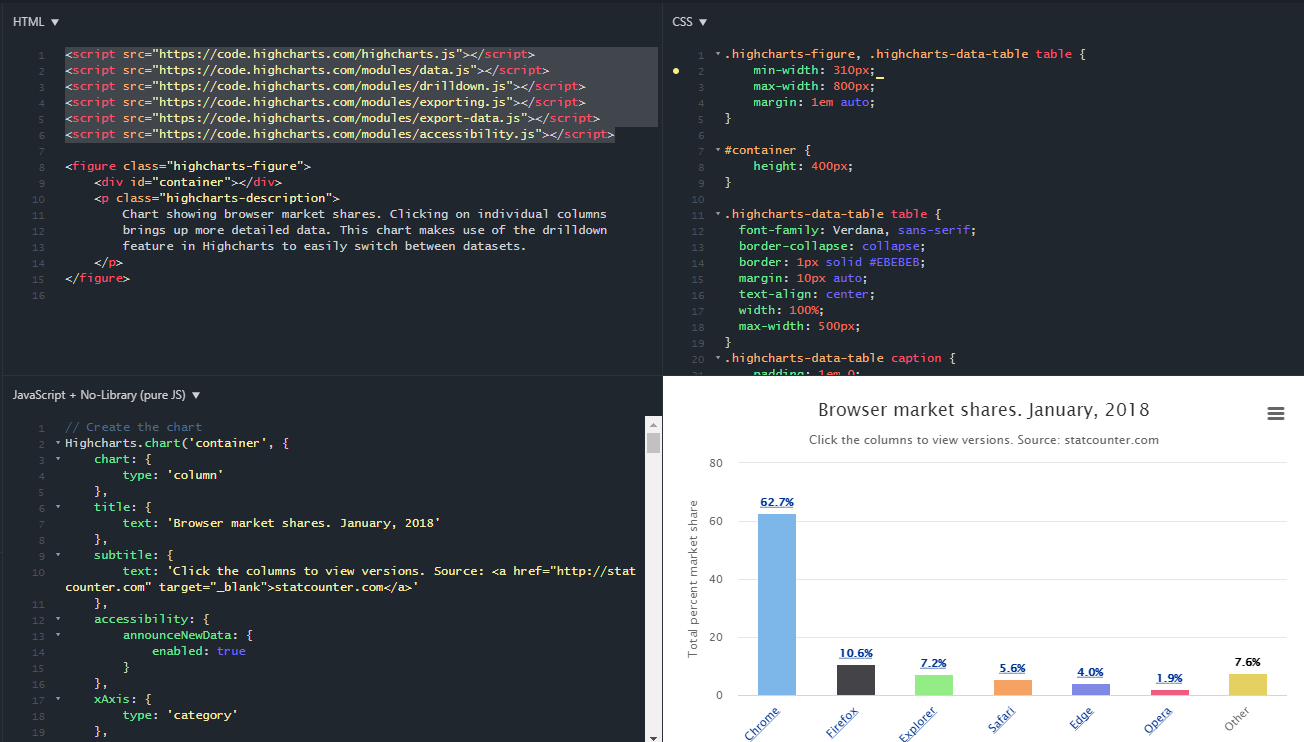Image resolution: width=1304 pixels, height=742 pixels.
Task: Click the figure class="highcharts-figure" line
Action: coord(188,166)
